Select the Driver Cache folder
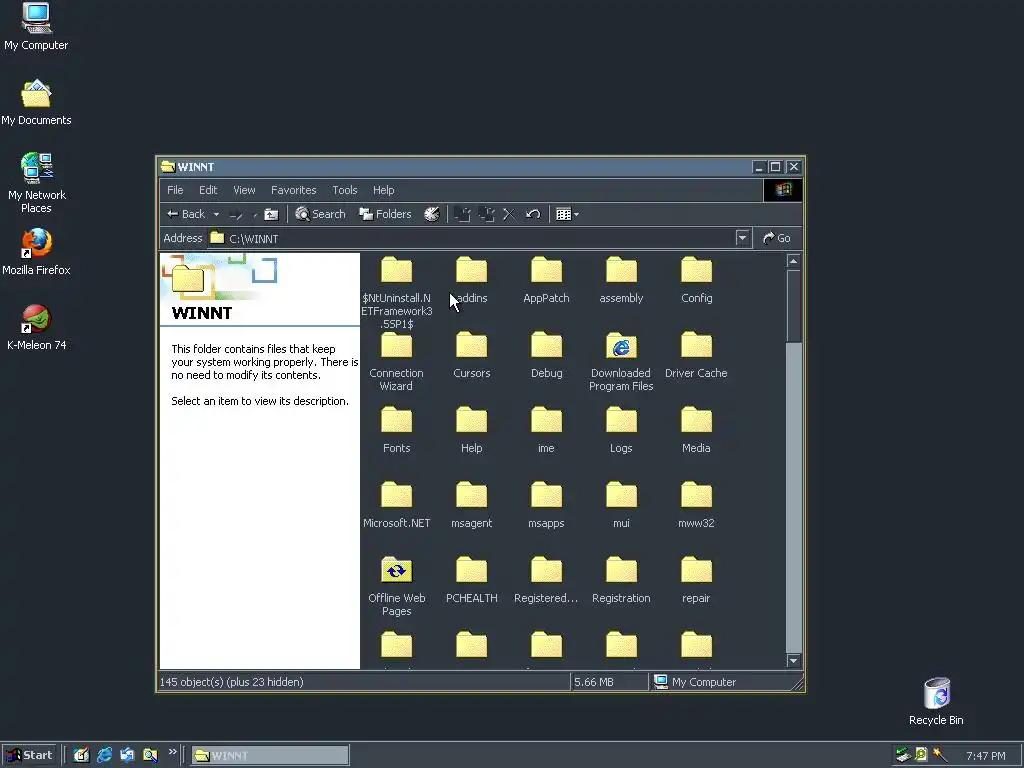 (696, 356)
